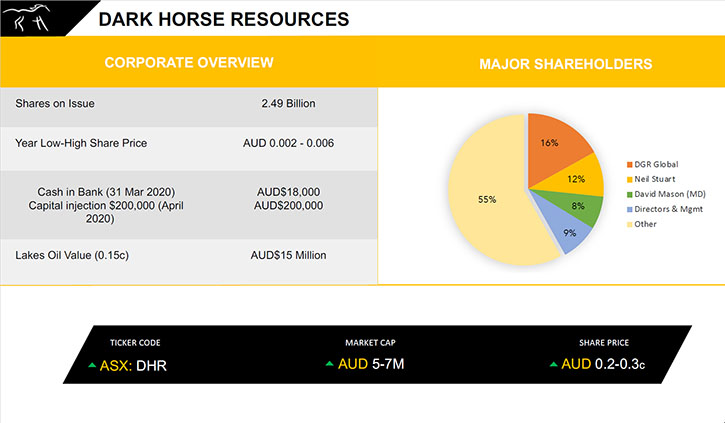Click the DGR Global legend label

656,165
